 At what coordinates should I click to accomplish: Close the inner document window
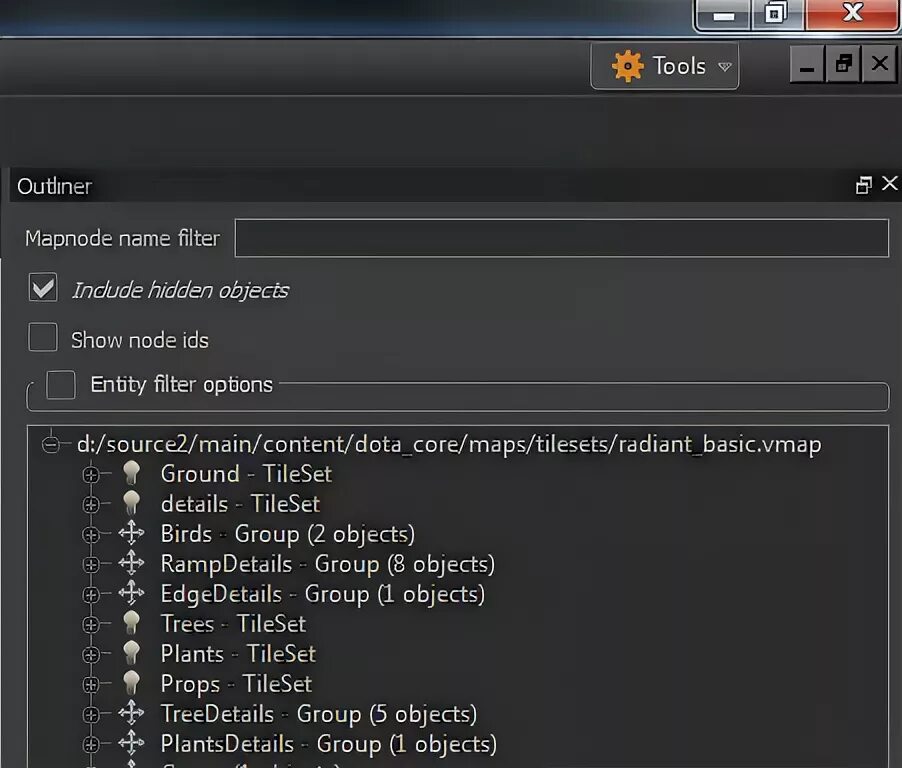[879, 64]
